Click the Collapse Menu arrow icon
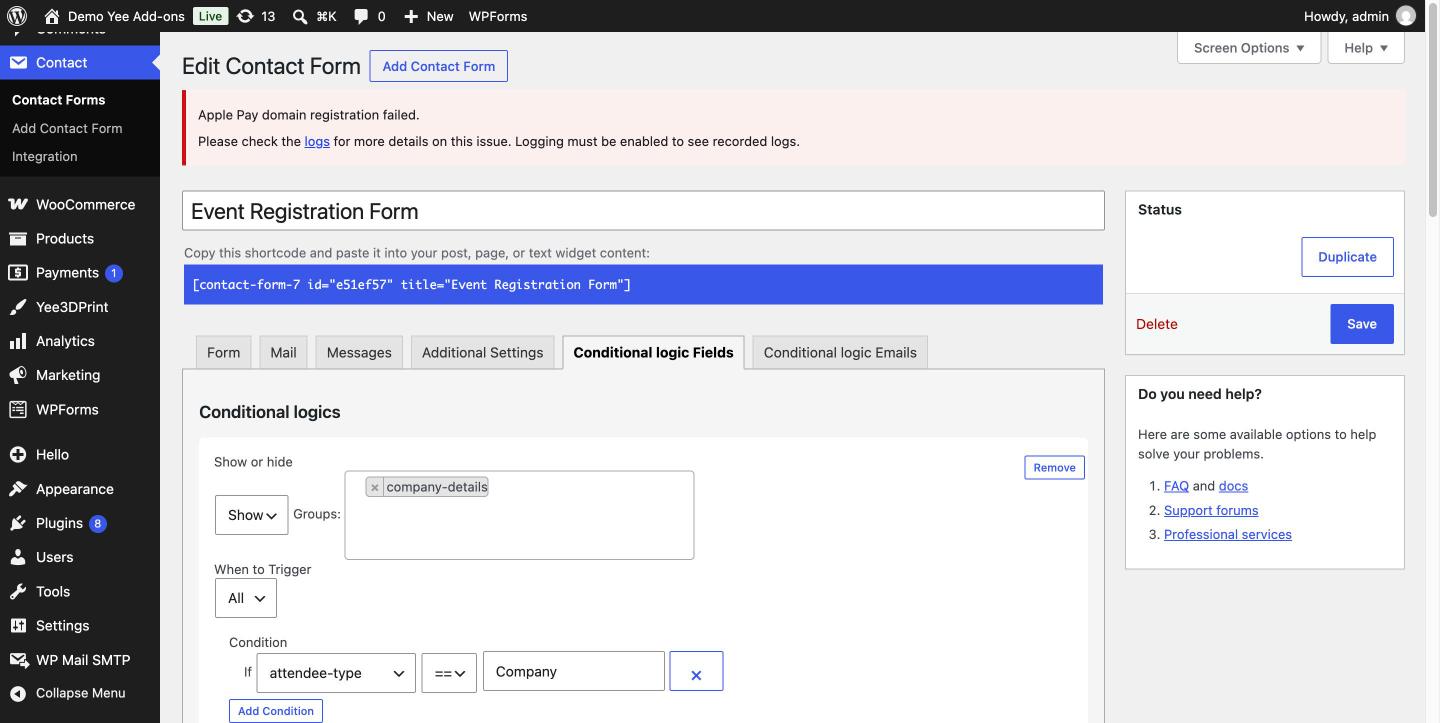The image size is (1440, 723). 18,693
